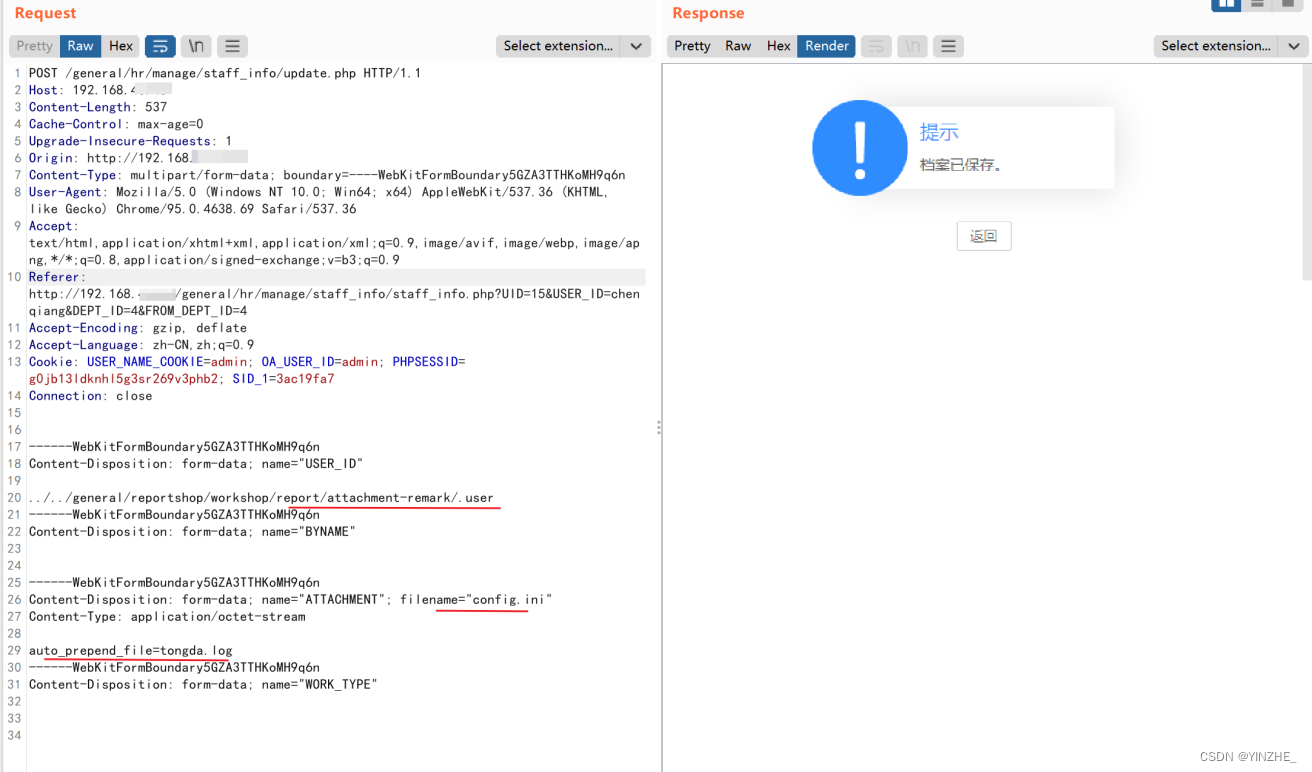Click the Request extension dropdown chevron
Viewport: 1312px width, 772px height.
pos(636,46)
